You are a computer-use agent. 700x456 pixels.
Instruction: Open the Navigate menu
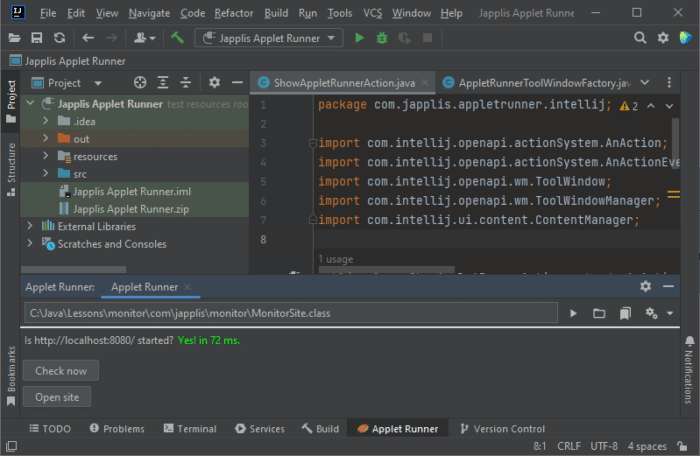point(149,13)
